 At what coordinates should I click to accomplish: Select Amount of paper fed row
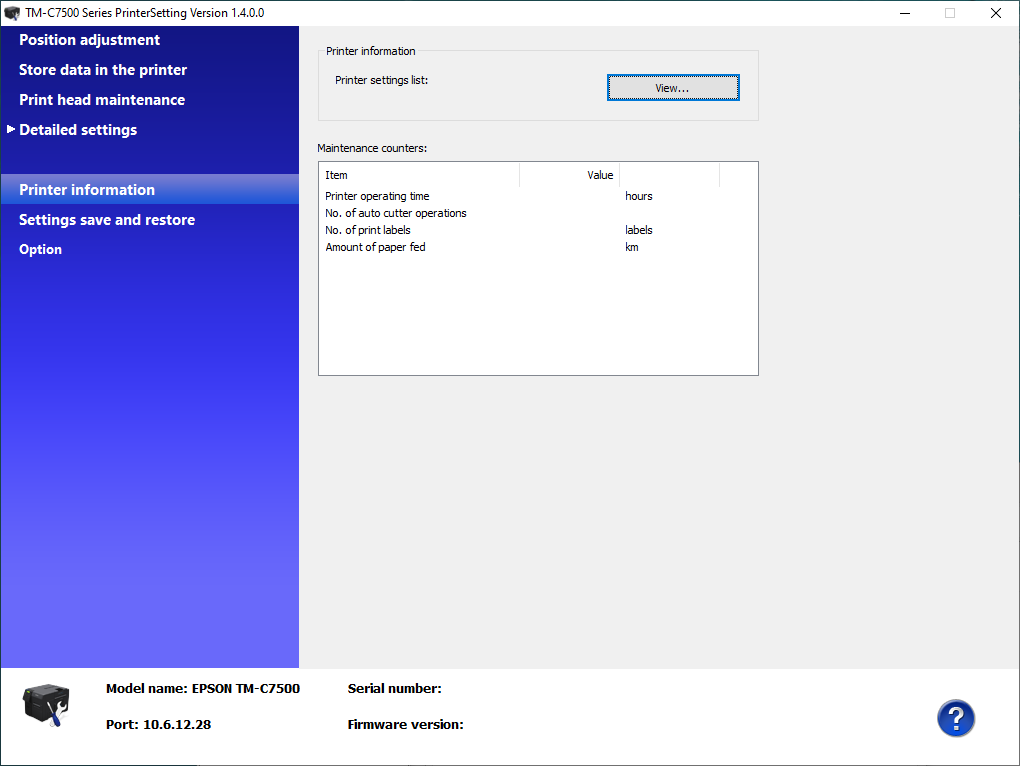pyautogui.click(x=375, y=247)
